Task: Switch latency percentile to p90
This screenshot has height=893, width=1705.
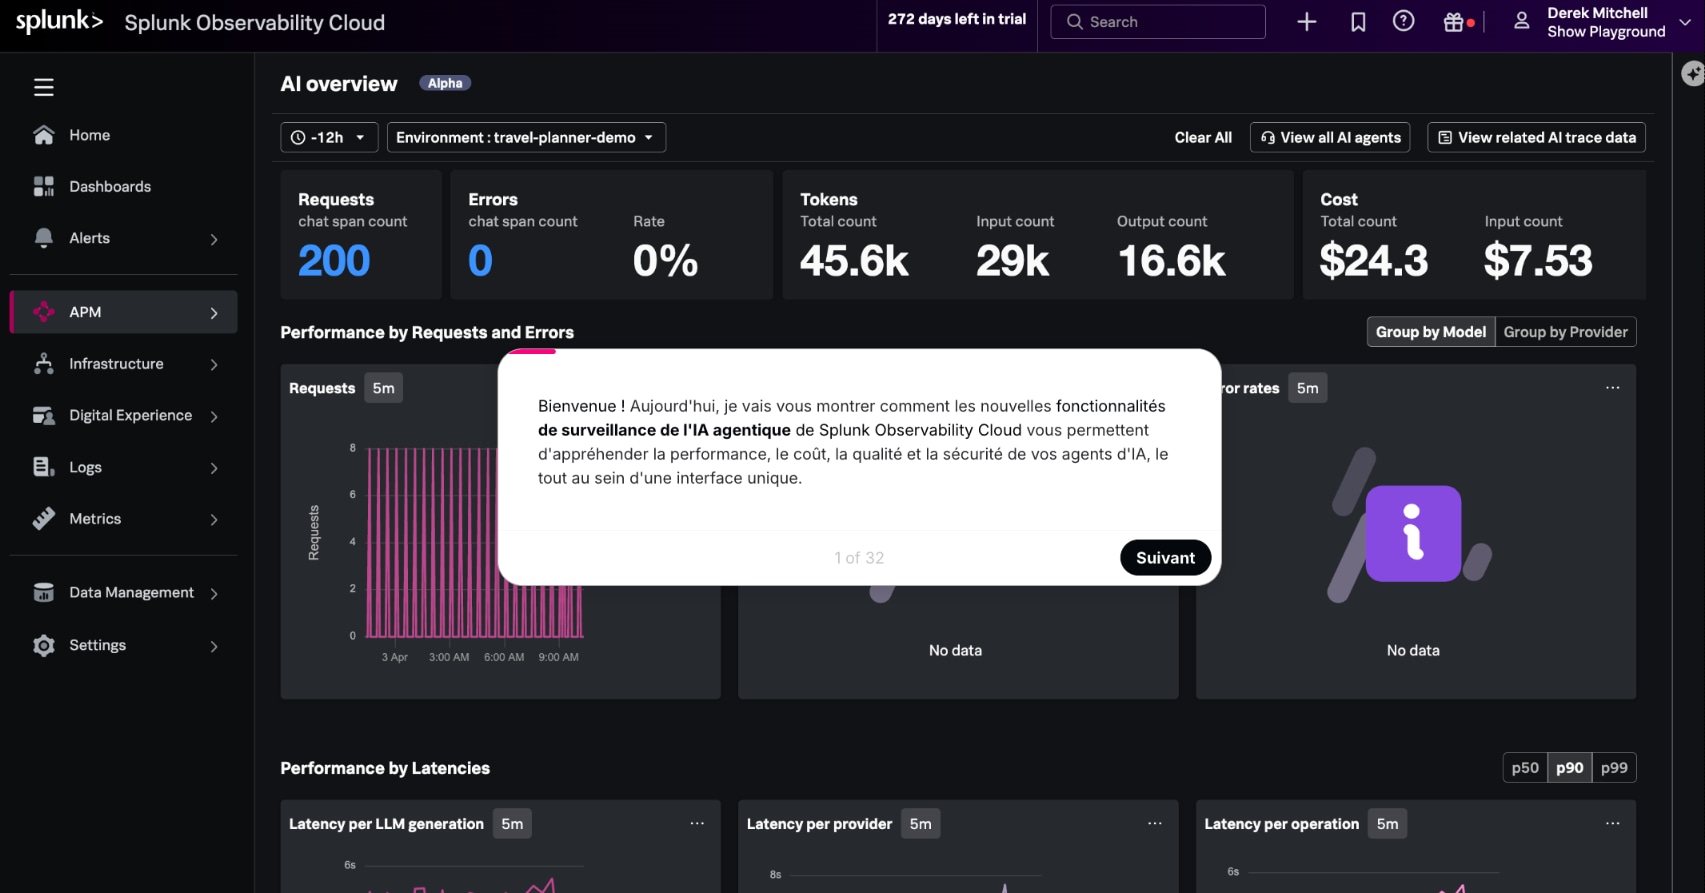Action: (1570, 768)
